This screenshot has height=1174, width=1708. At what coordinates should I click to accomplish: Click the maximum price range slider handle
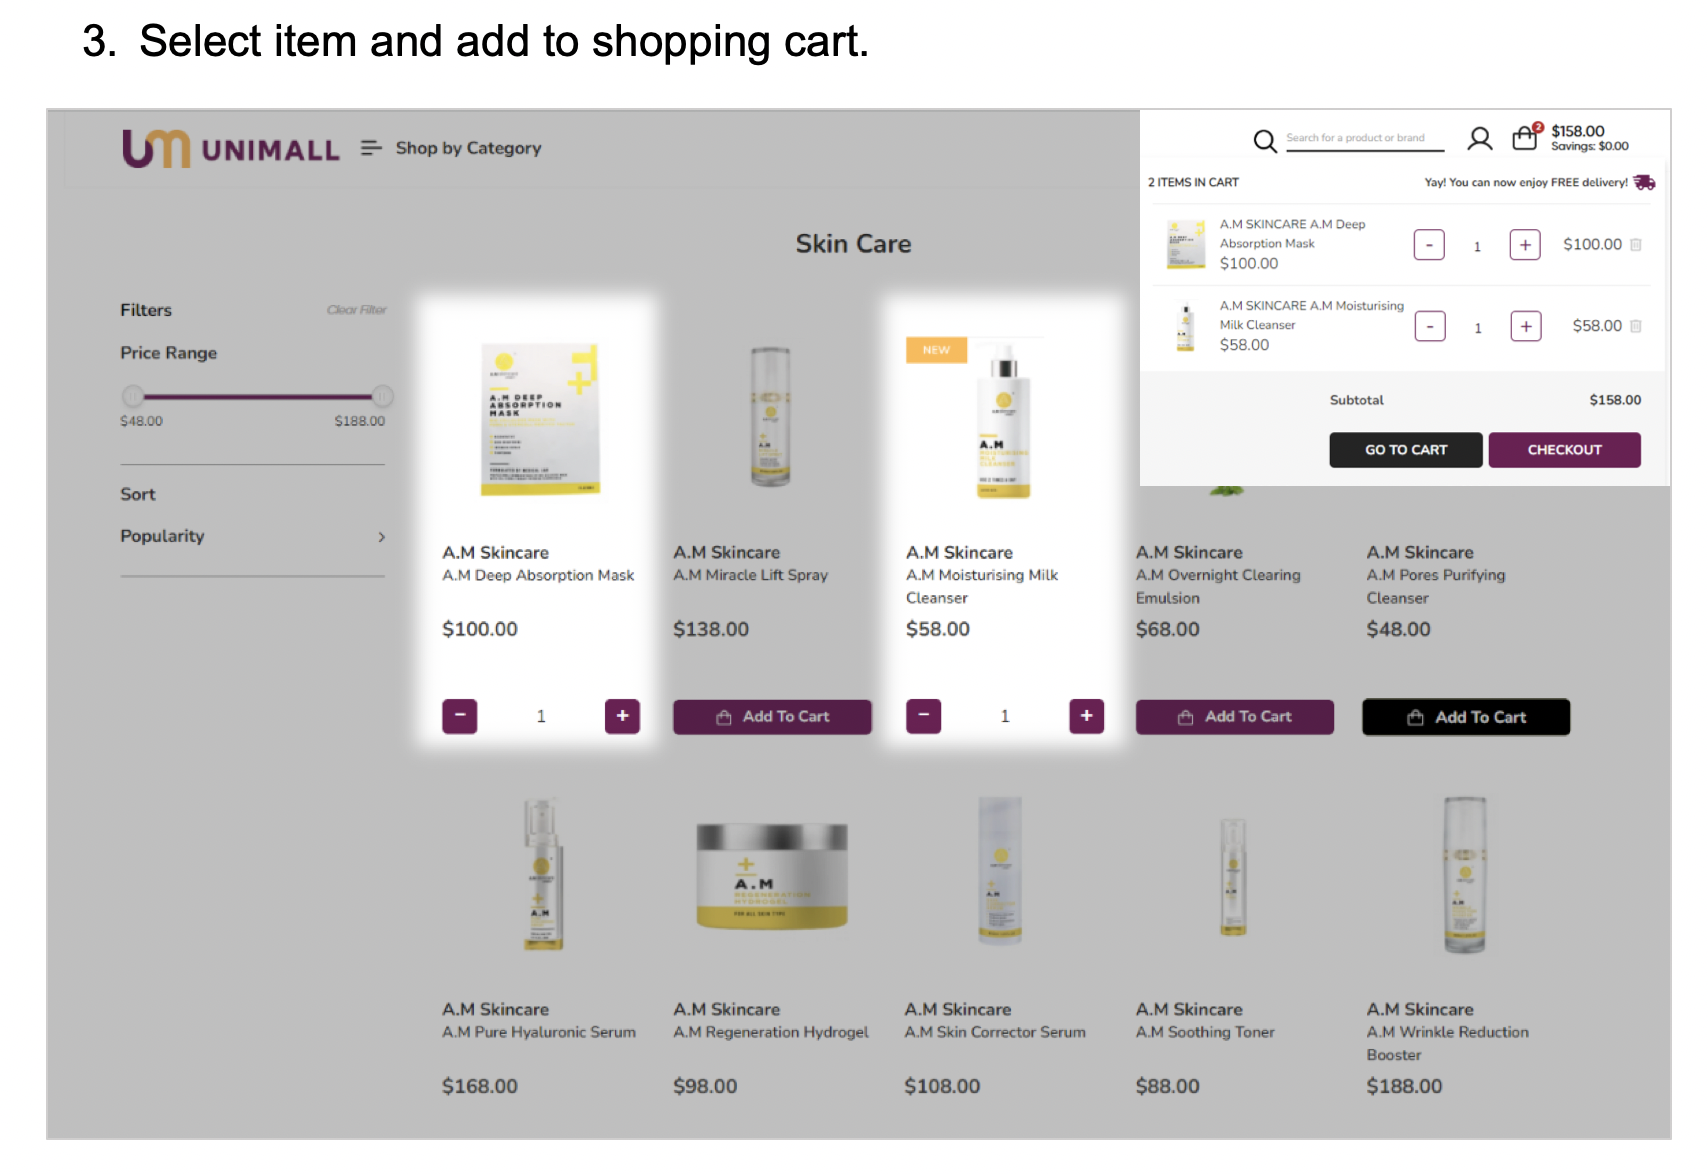tap(382, 396)
